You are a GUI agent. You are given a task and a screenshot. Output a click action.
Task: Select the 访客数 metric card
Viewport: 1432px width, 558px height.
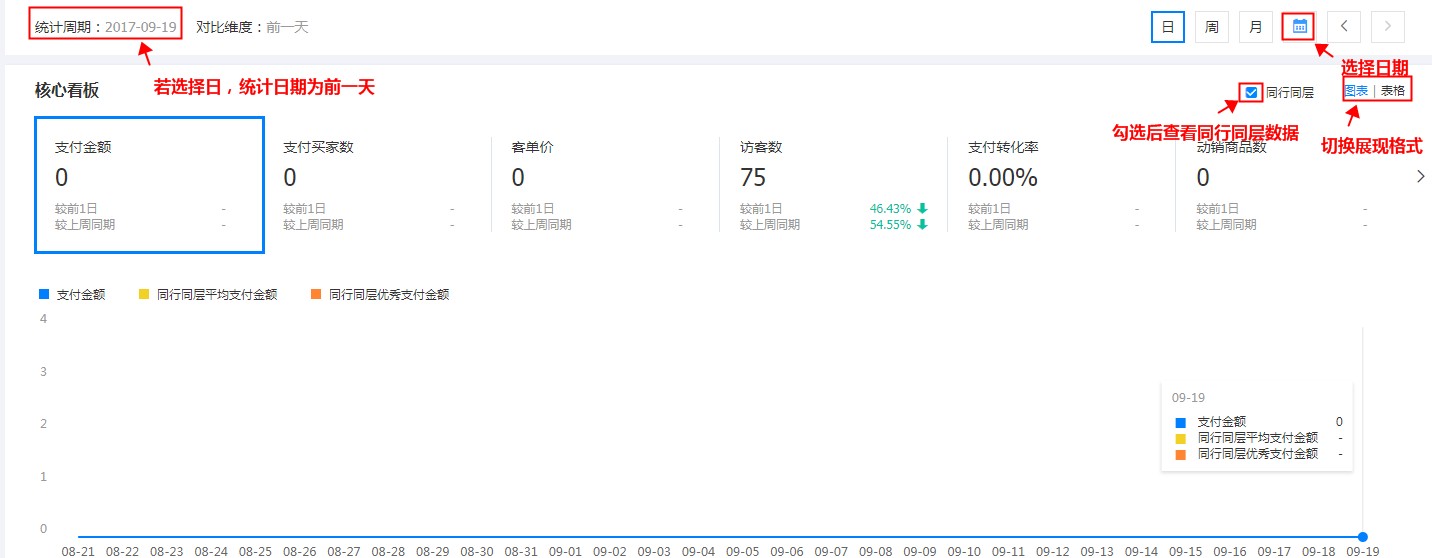click(x=833, y=185)
